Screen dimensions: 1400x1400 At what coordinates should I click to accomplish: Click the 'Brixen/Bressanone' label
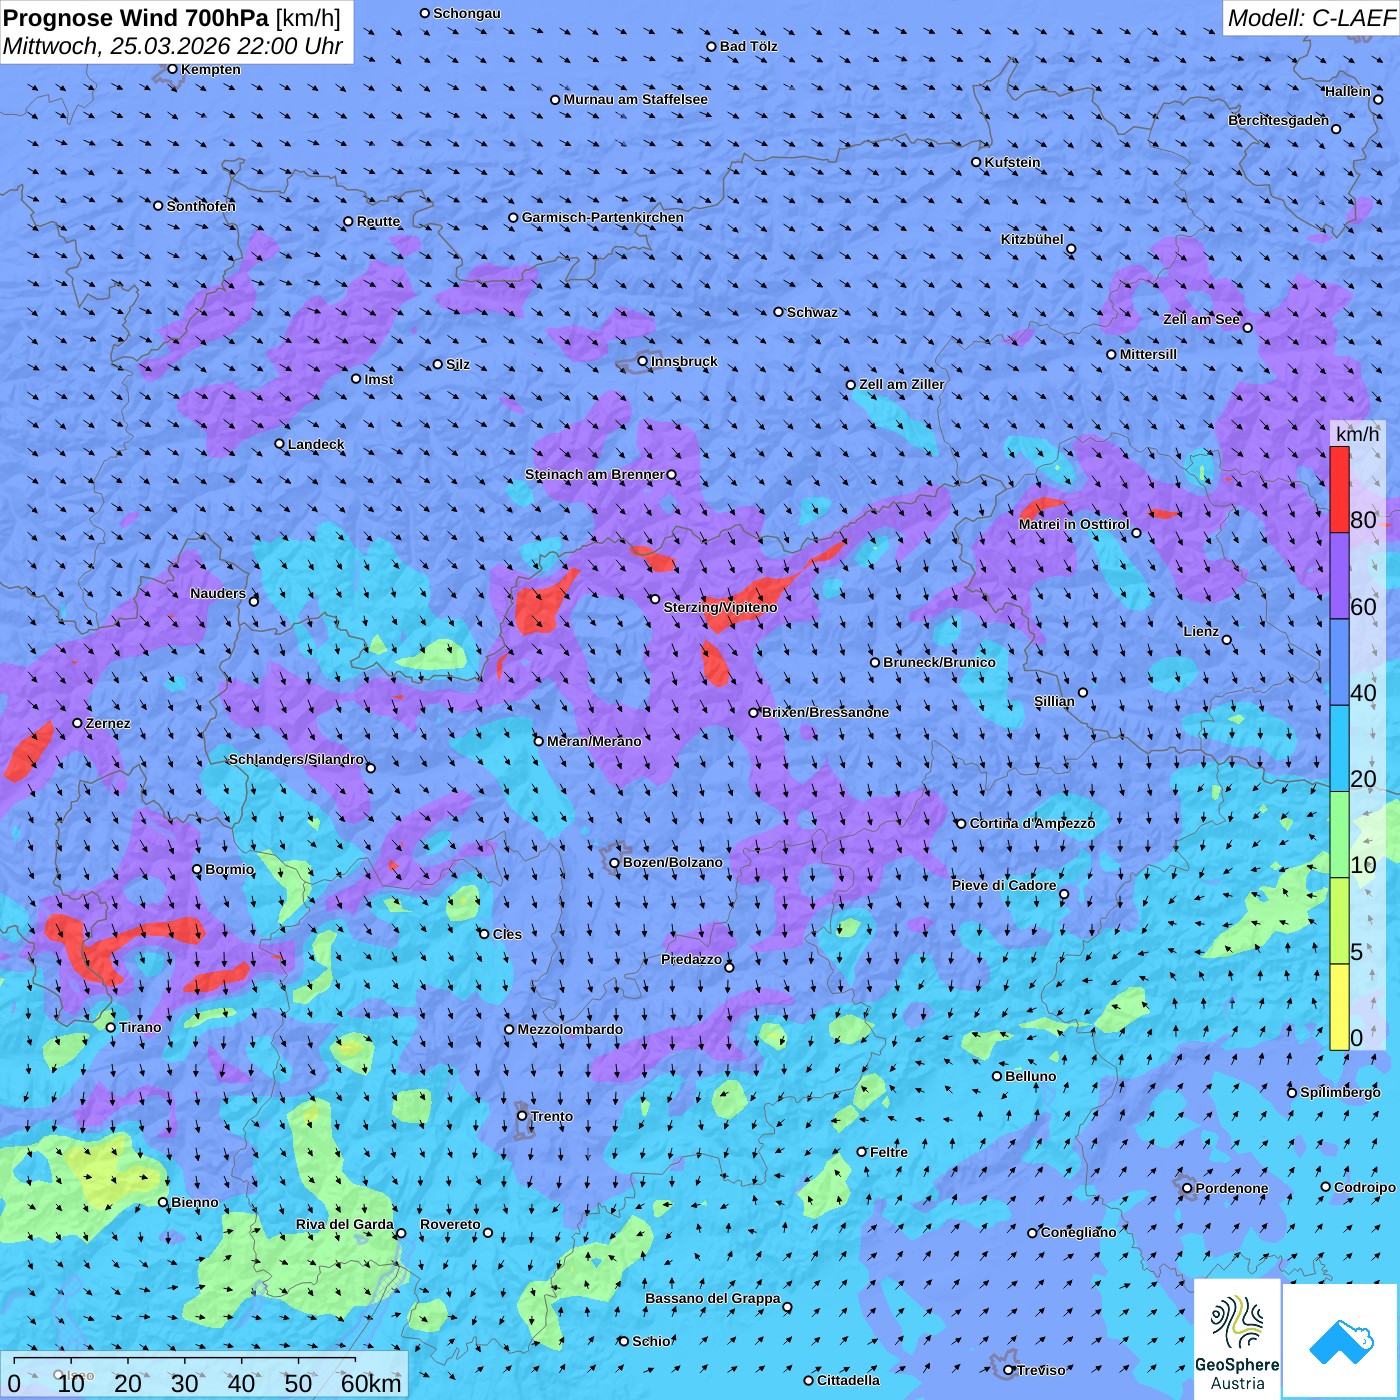[x=825, y=712]
